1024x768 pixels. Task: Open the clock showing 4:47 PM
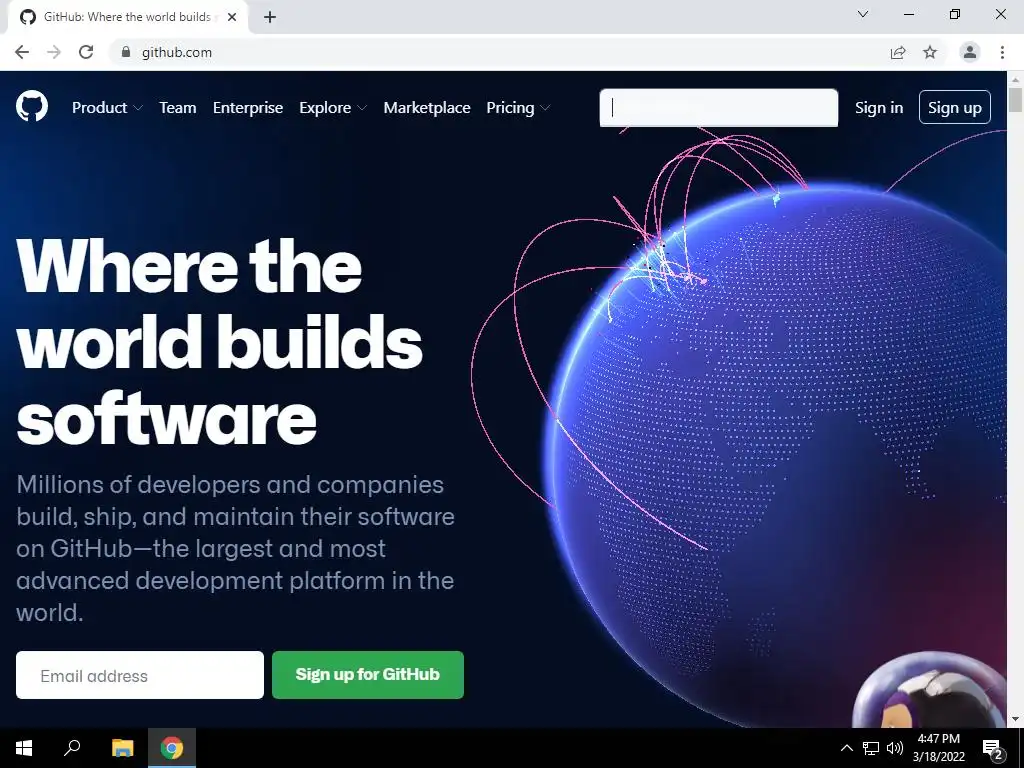[x=938, y=748]
